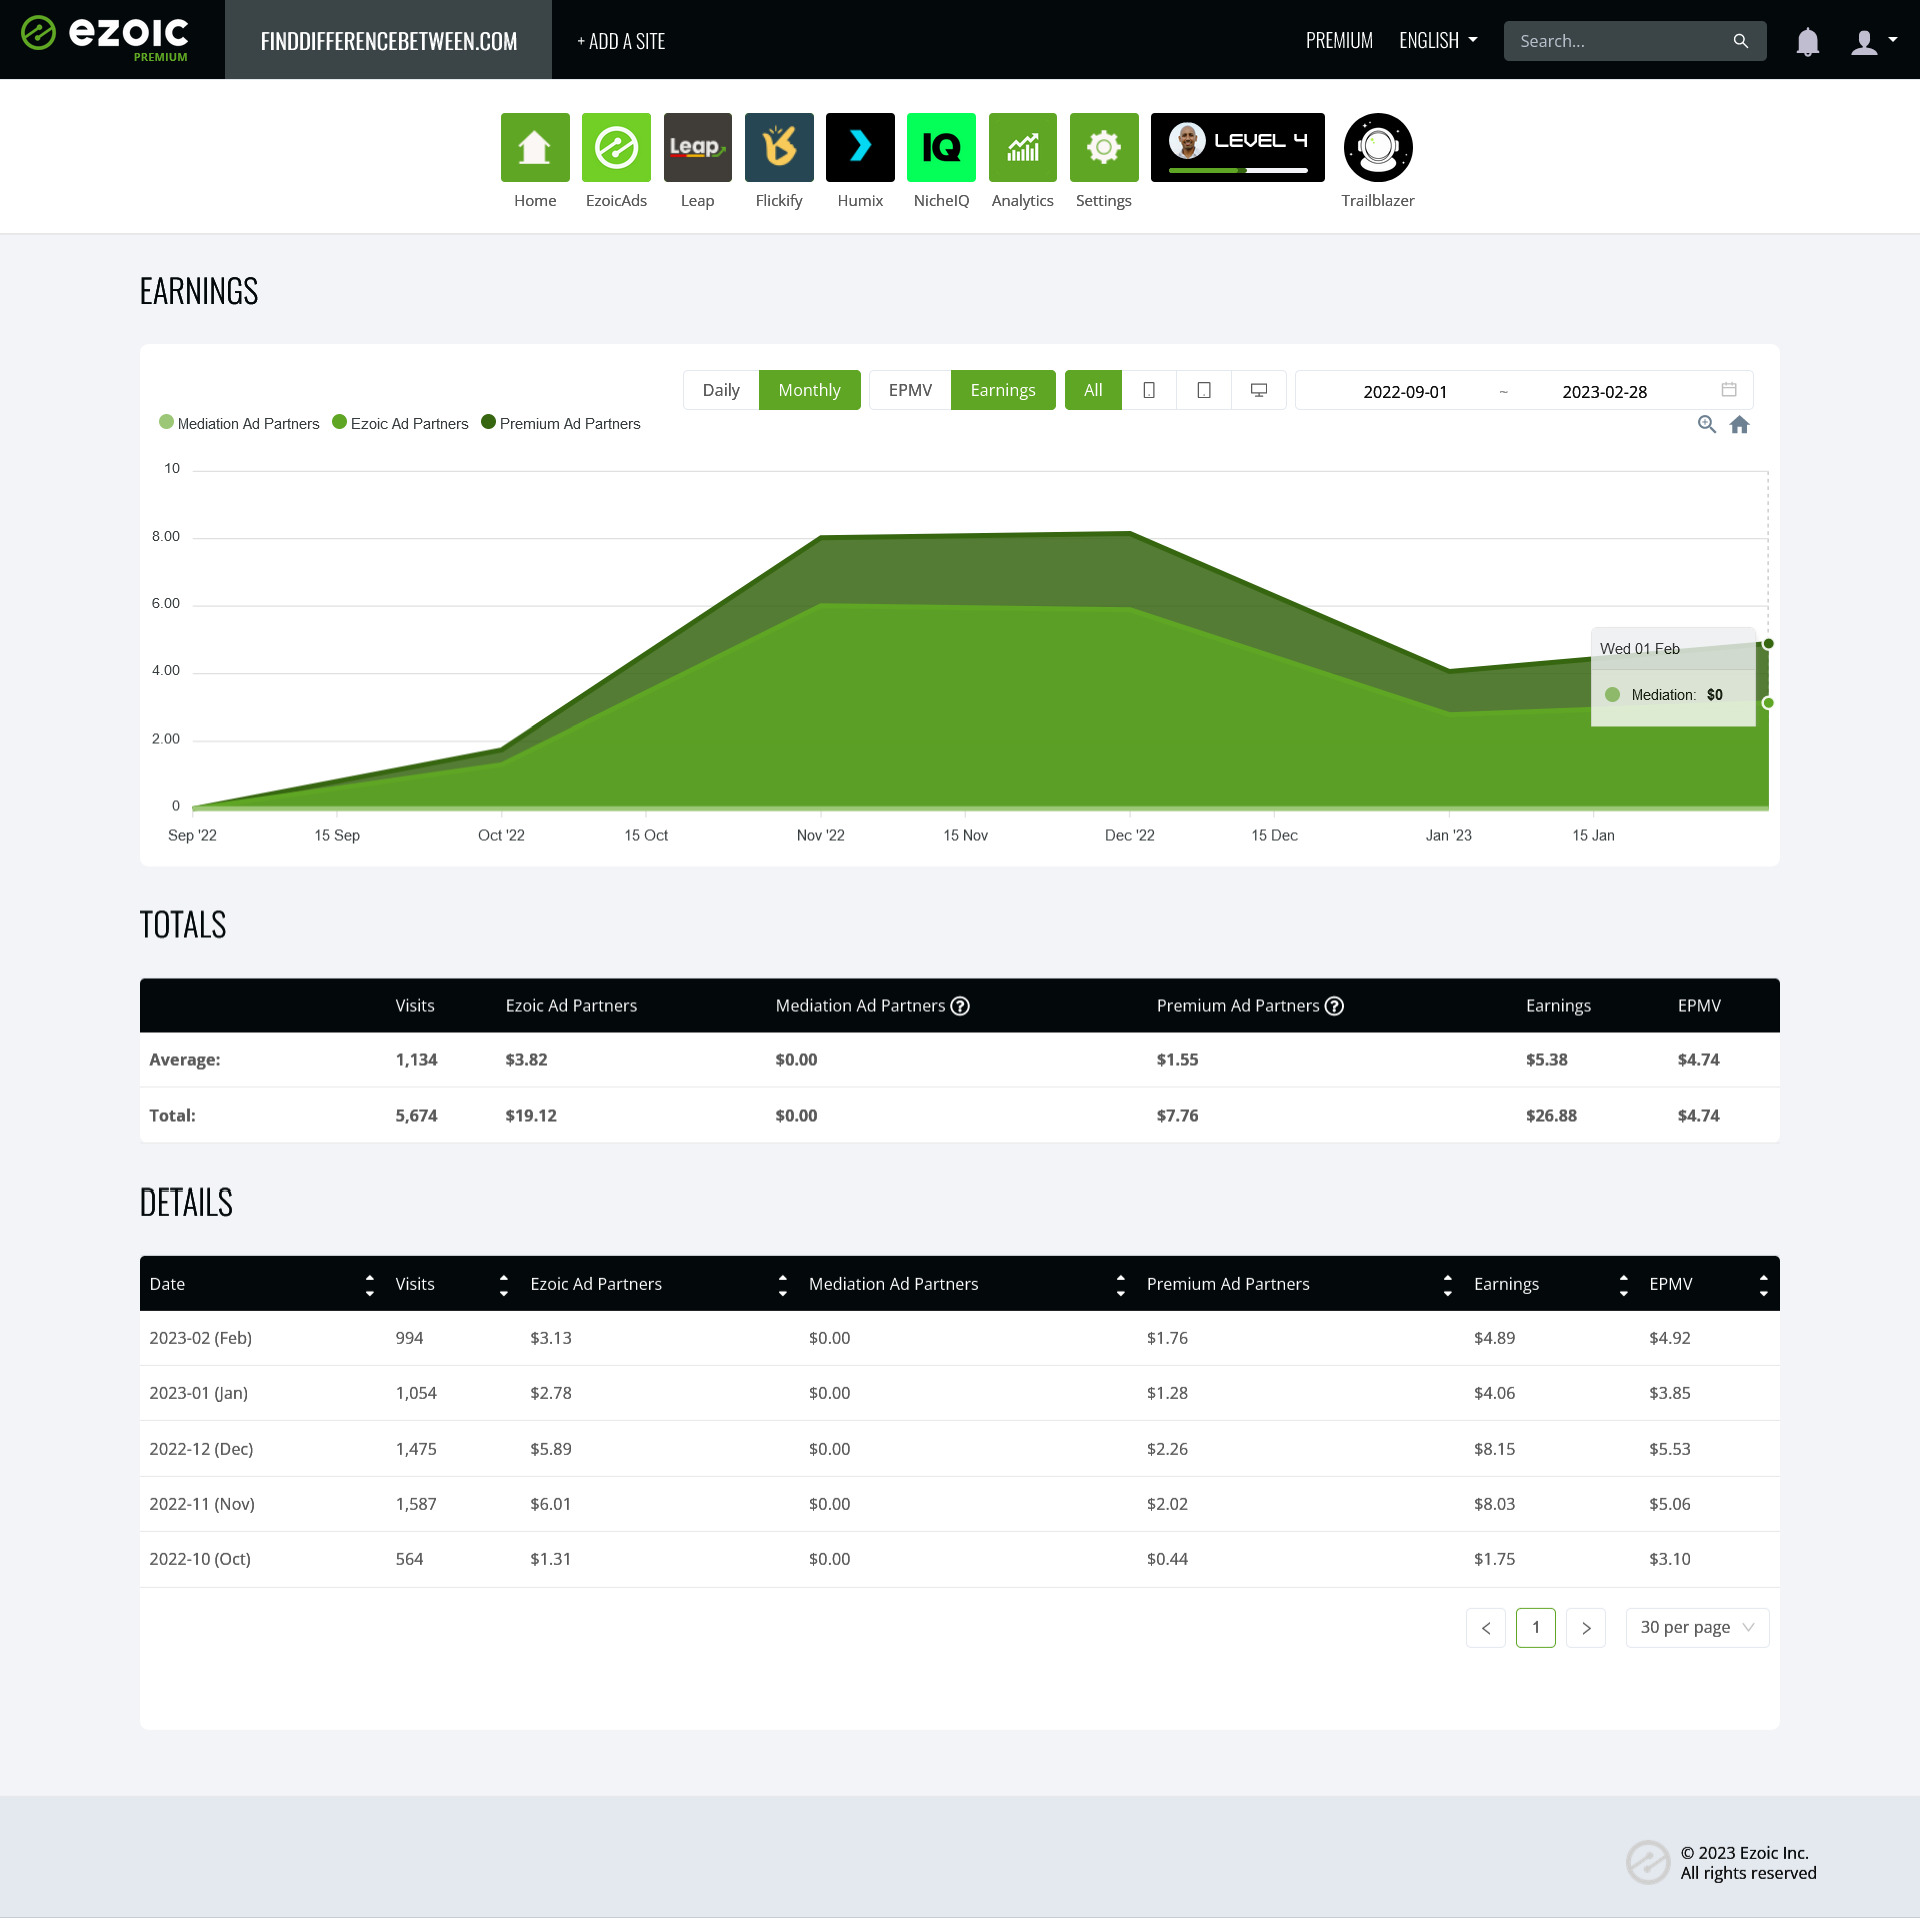The height and width of the screenshot is (1918, 1920).
Task: Toggle Ezoic Ad Partners legend series
Action: click(x=400, y=423)
